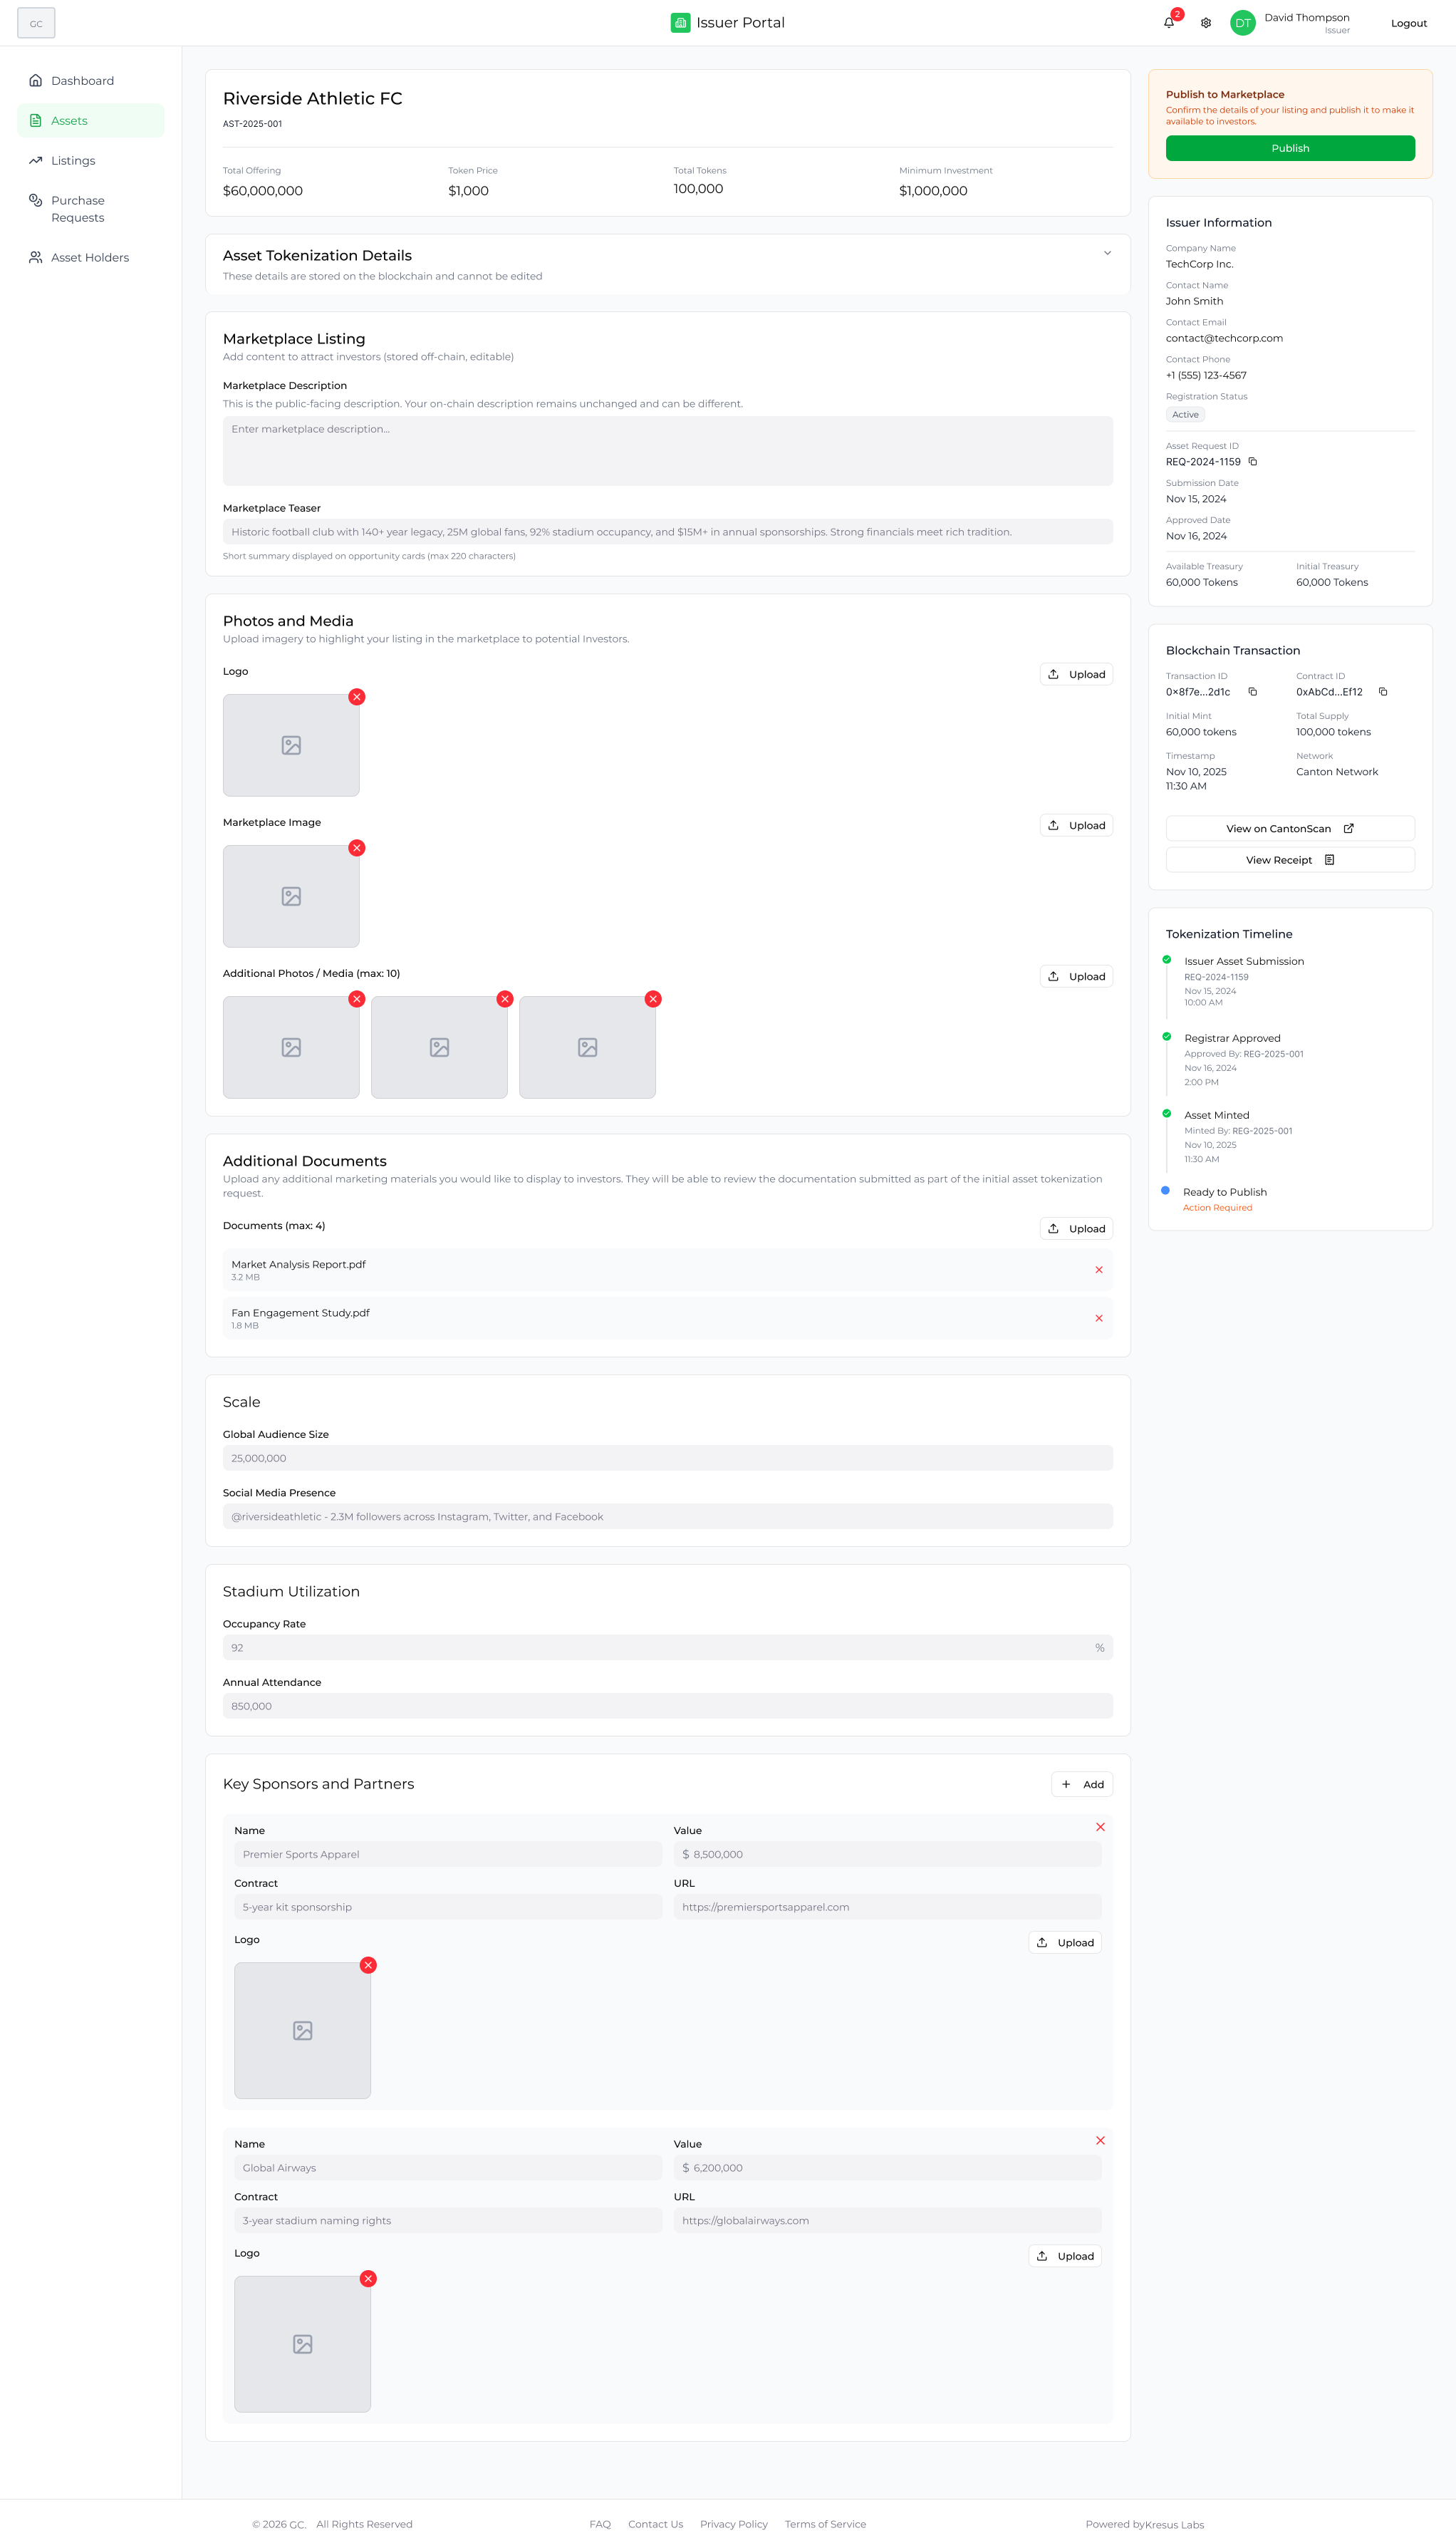Open the Privacy Policy footer link
Viewport: 1456px width, 2548px height.
pyautogui.click(x=733, y=2524)
